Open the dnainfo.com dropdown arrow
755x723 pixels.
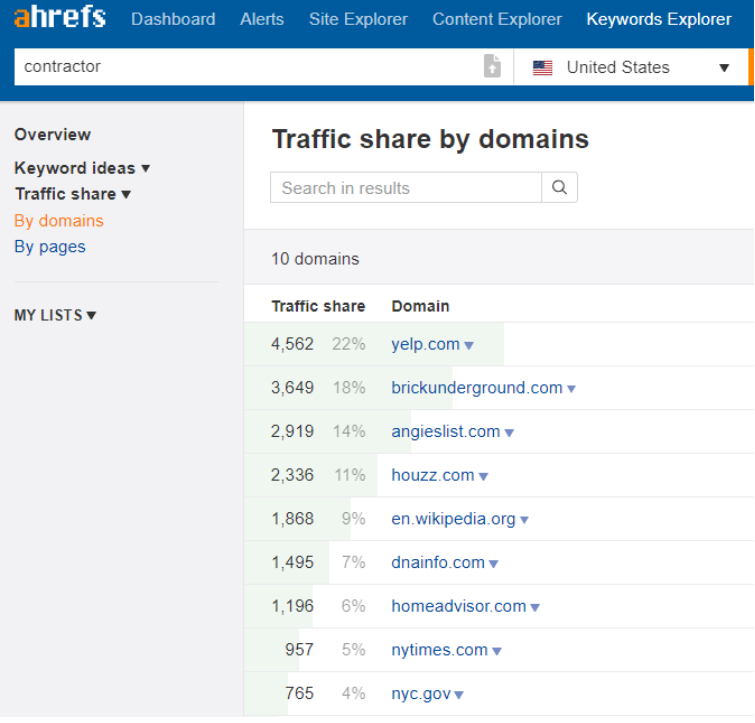pyautogui.click(x=493, y=564)
